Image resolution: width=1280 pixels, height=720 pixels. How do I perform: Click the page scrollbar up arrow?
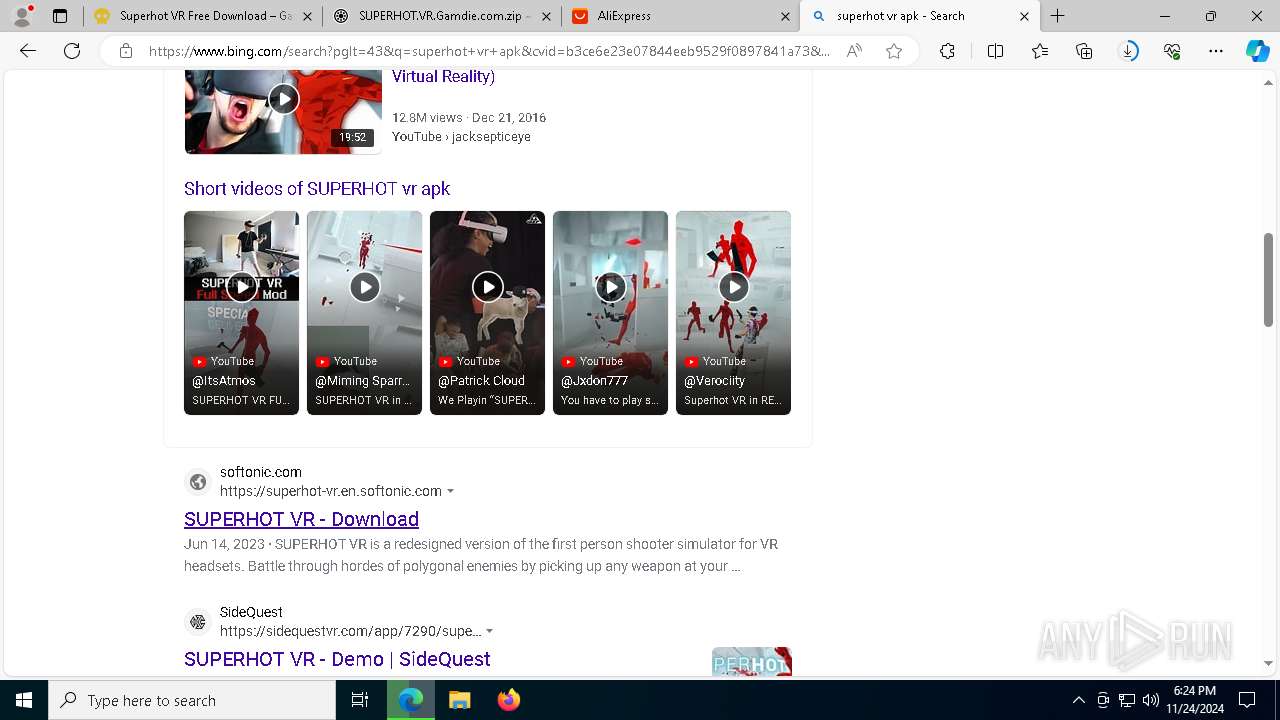click(x=1268, y=81)
